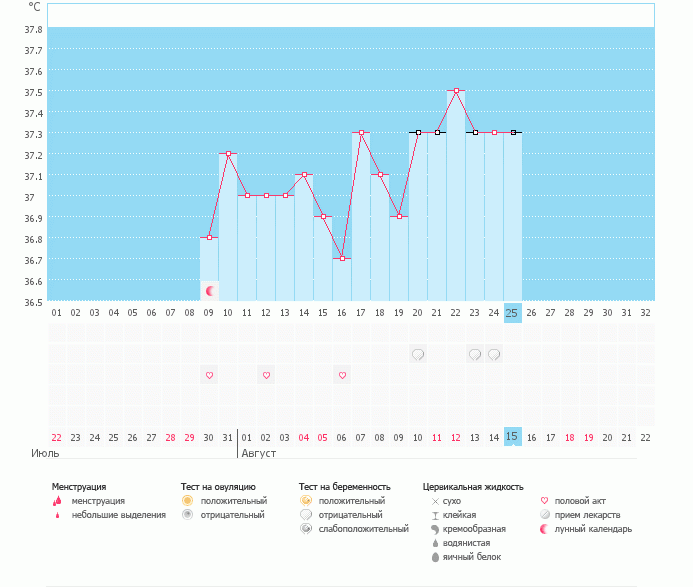This screenshot has width=693, height=587.
Task: Click the pregnancy test icon on day 24
Action: tap(494, 354)
